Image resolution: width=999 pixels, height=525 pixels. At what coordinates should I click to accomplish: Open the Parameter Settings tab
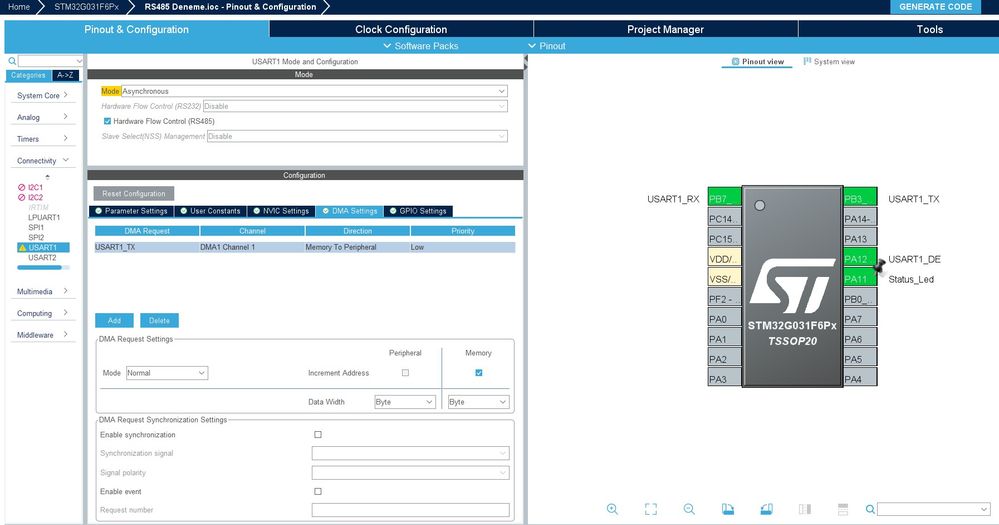pyautogui.click(x=131, y=211)
